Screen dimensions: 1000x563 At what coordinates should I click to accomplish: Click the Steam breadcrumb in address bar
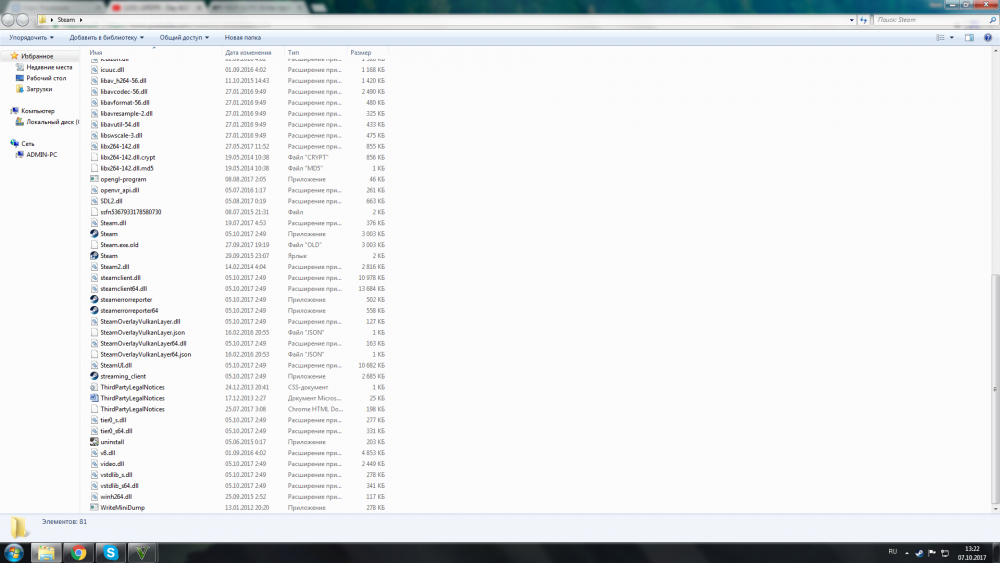coord(66,20)
